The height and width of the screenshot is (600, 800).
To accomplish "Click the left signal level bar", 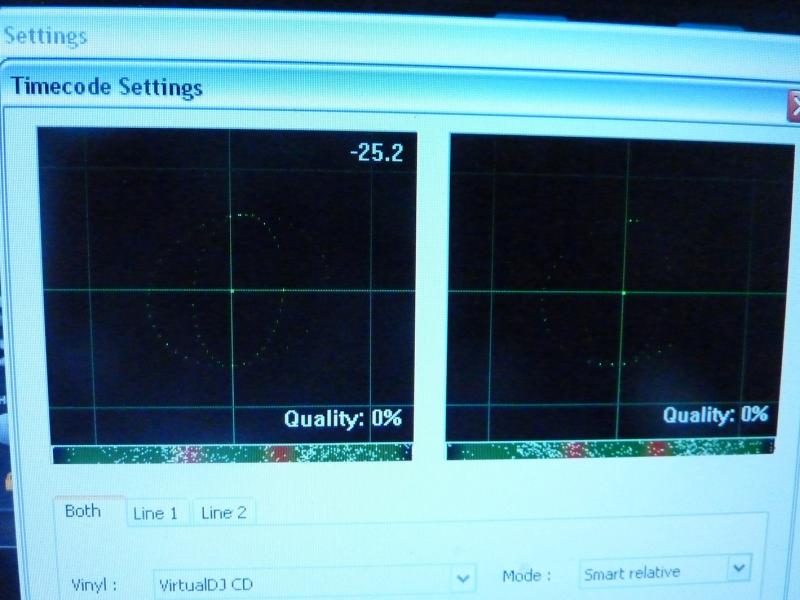I will click(x=232, y=454).
